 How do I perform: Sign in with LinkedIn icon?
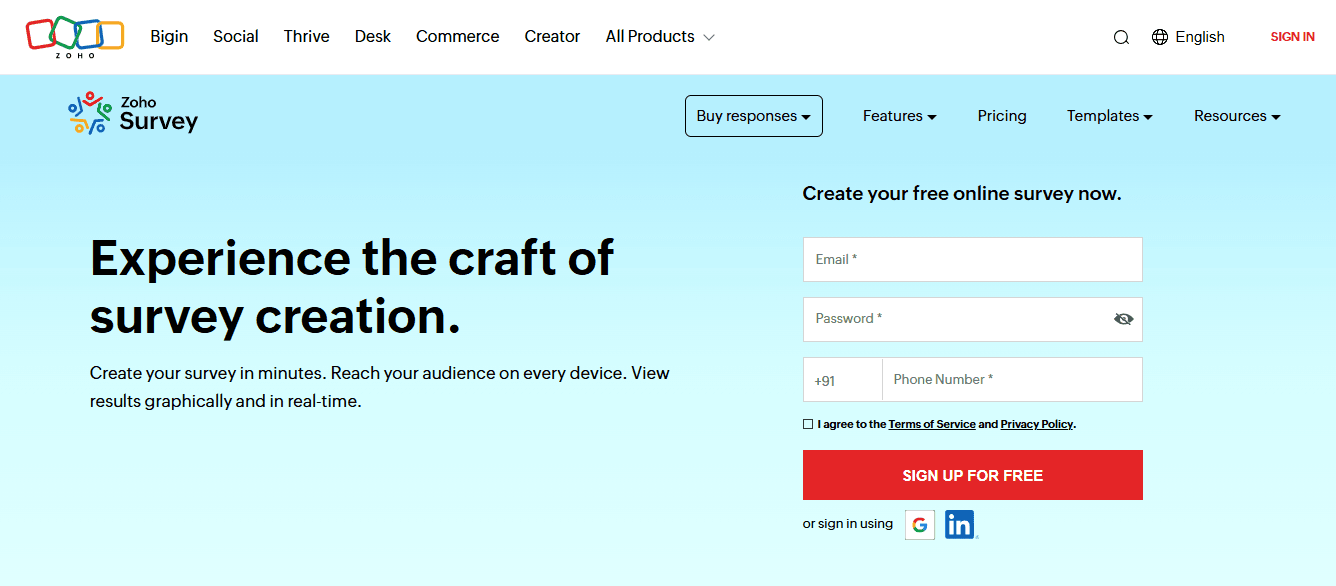pos(960,525)
